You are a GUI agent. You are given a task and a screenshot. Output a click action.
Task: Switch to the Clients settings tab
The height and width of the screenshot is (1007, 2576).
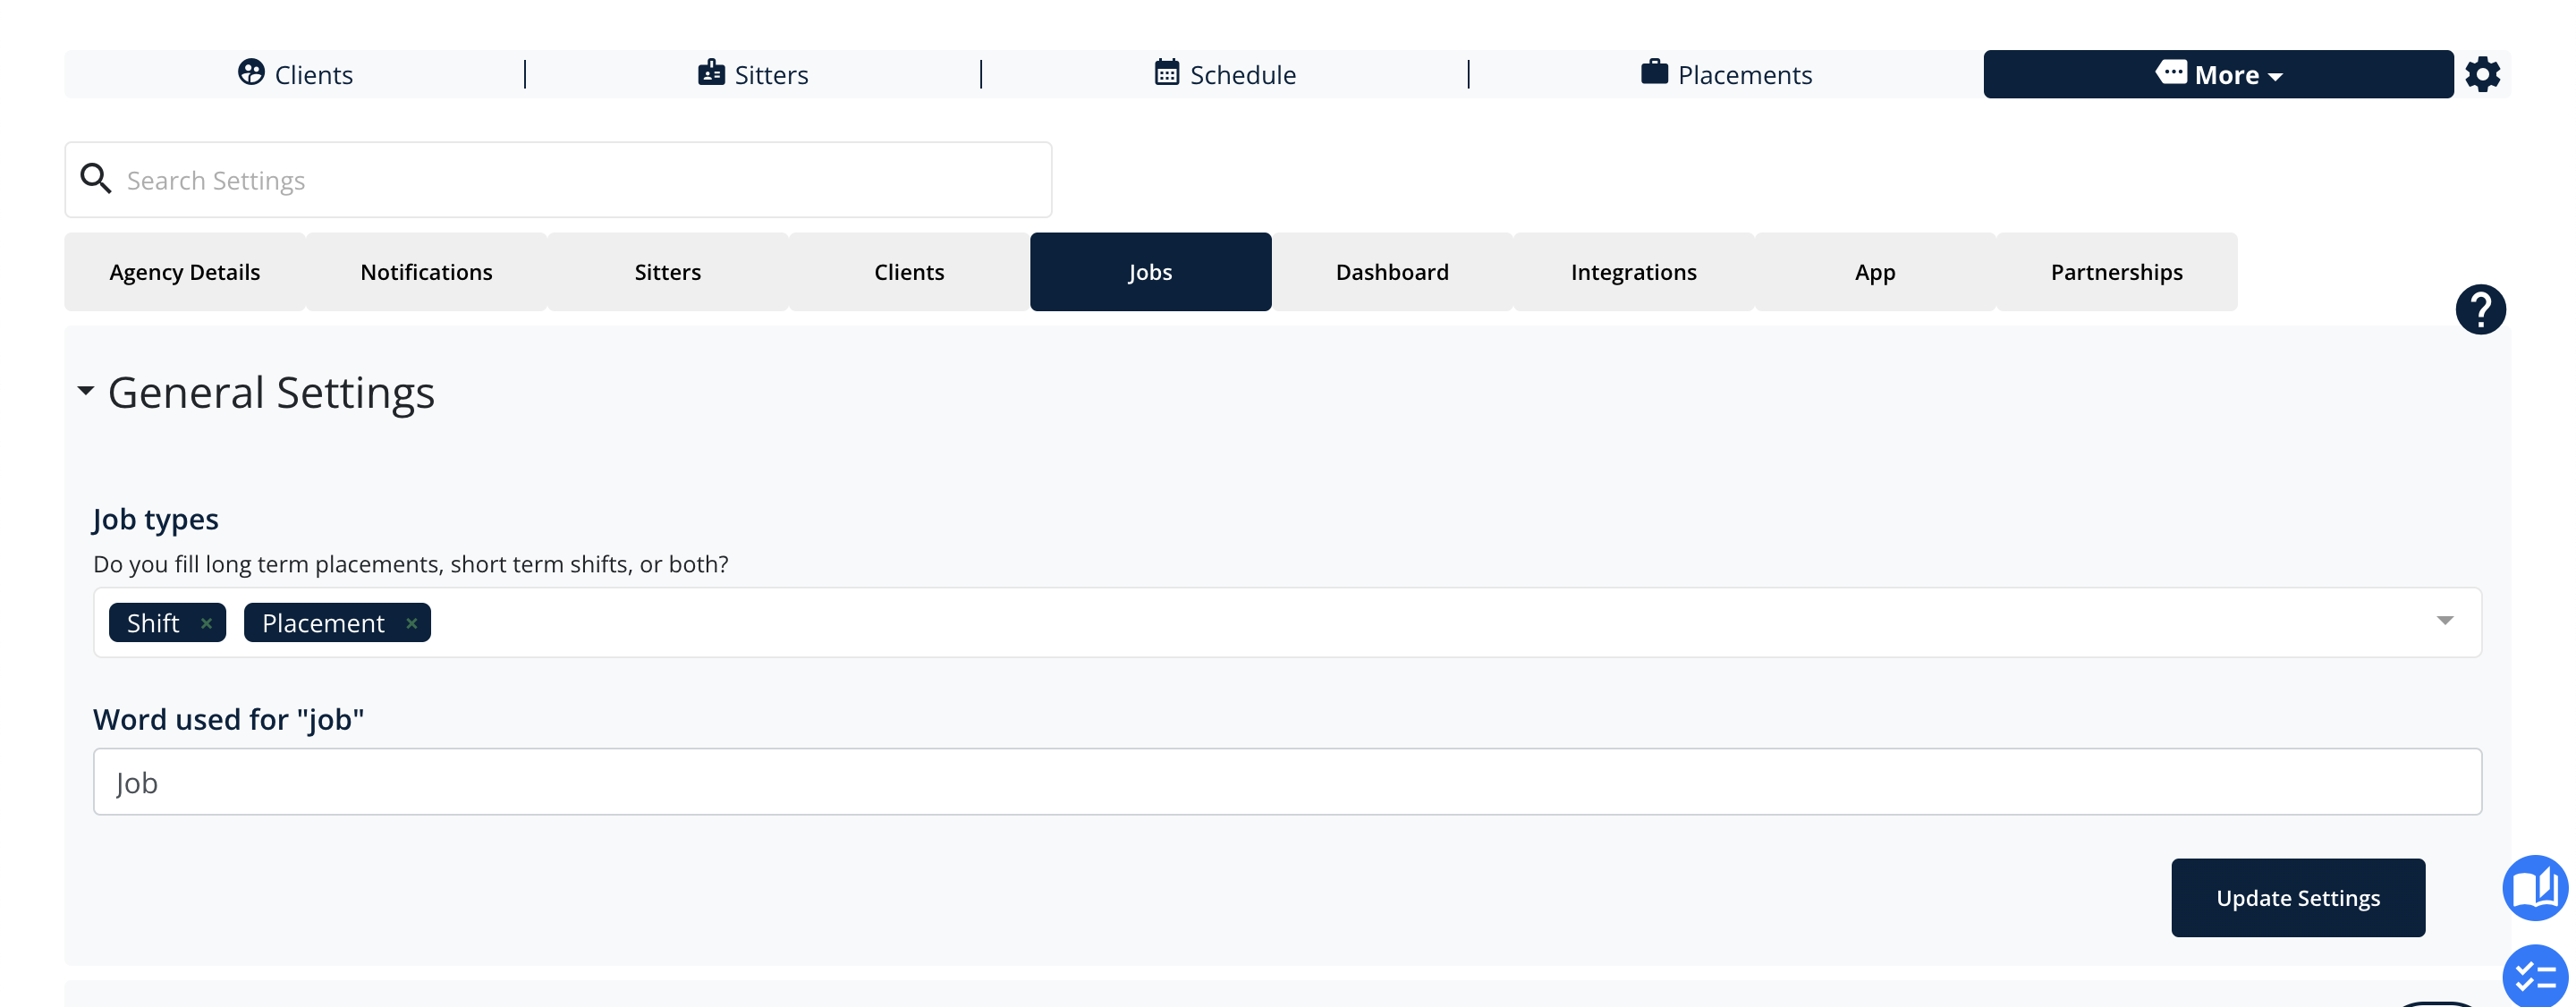pyautogui.click(x=909, y=272)
